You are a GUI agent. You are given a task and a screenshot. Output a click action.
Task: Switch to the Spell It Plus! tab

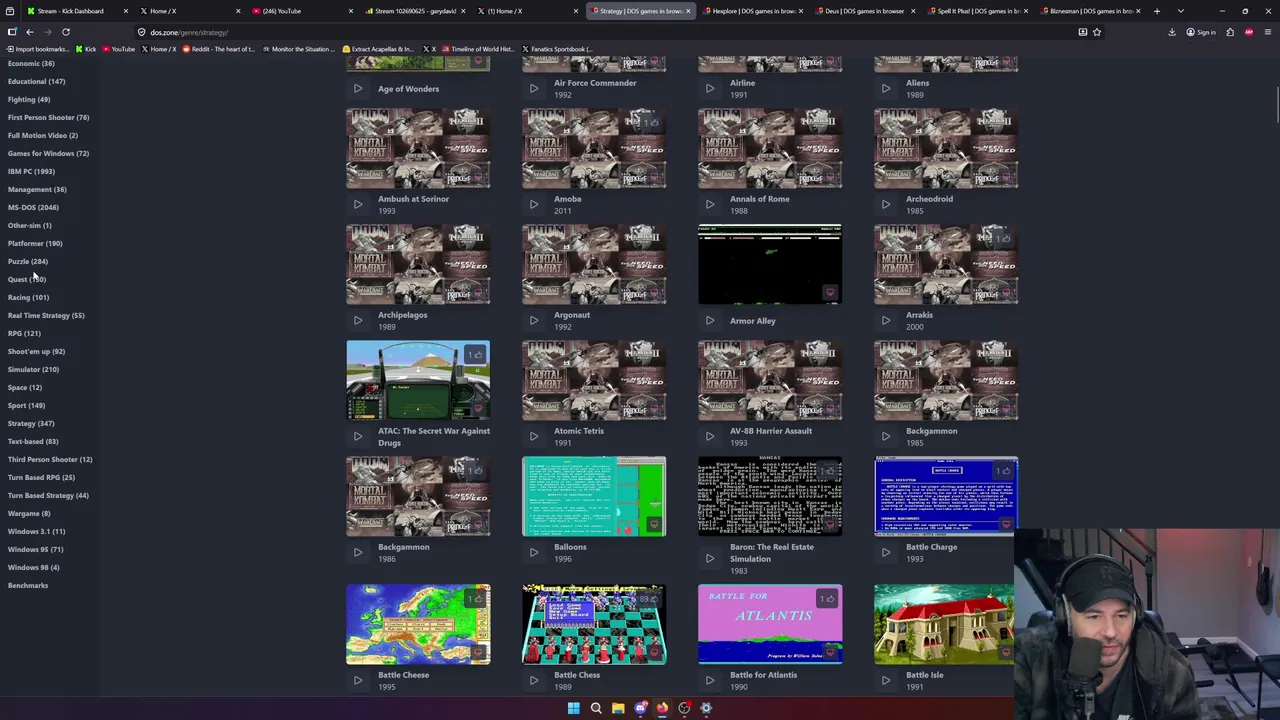[977, 11]
